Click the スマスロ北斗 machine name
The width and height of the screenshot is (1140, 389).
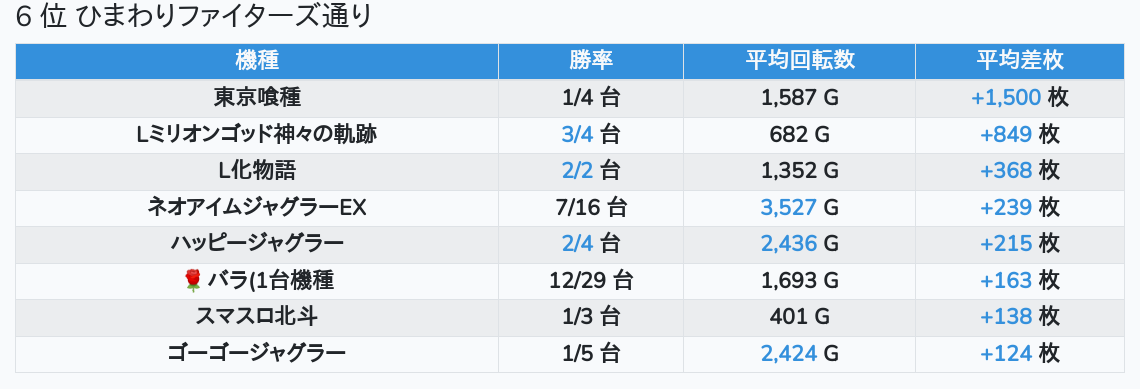click(257, 317)
